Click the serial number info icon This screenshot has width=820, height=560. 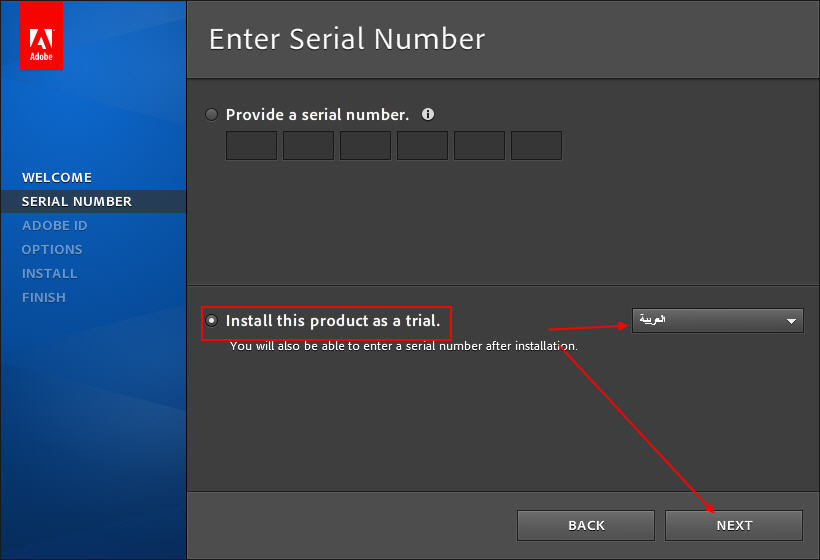[x=428, y=115]
